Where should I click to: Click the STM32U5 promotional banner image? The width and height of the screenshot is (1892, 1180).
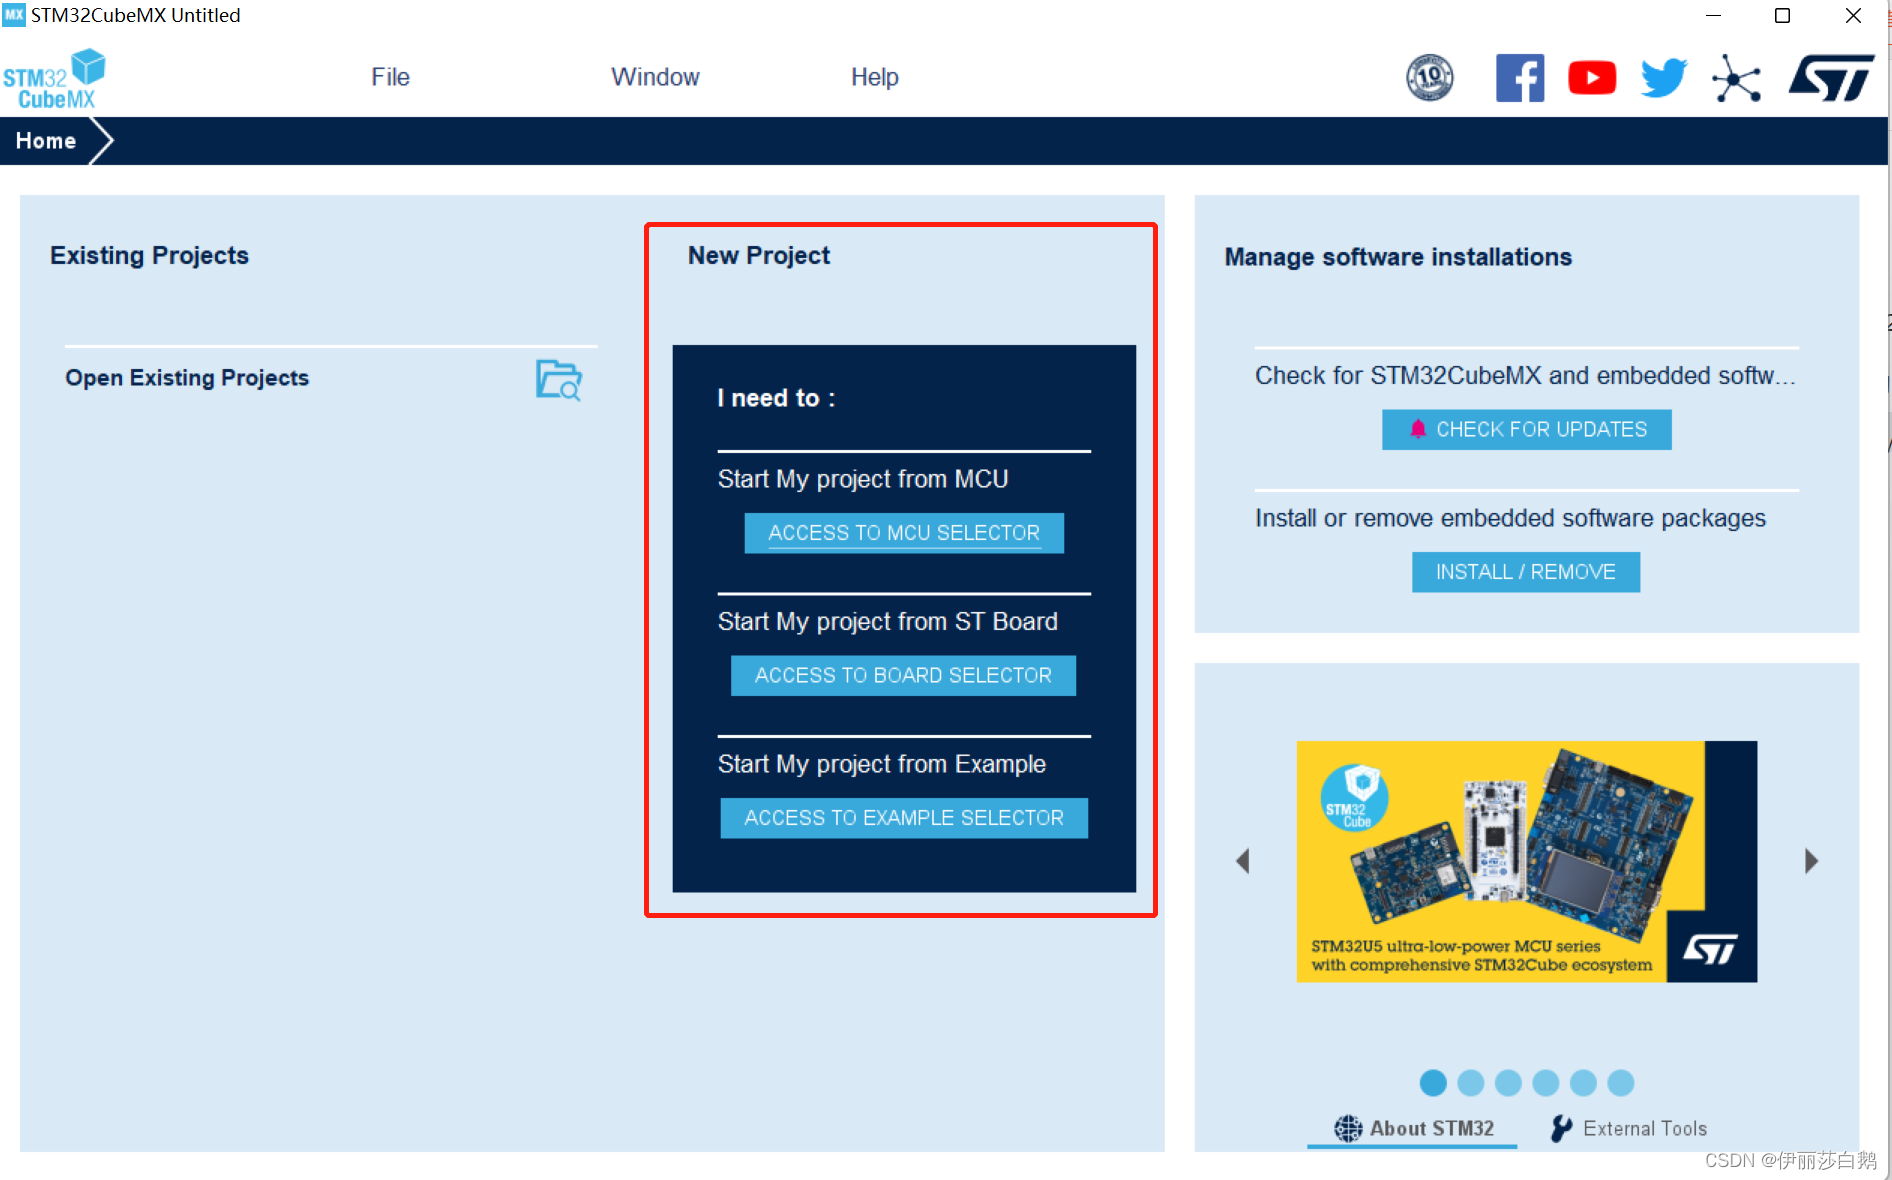1527,861
